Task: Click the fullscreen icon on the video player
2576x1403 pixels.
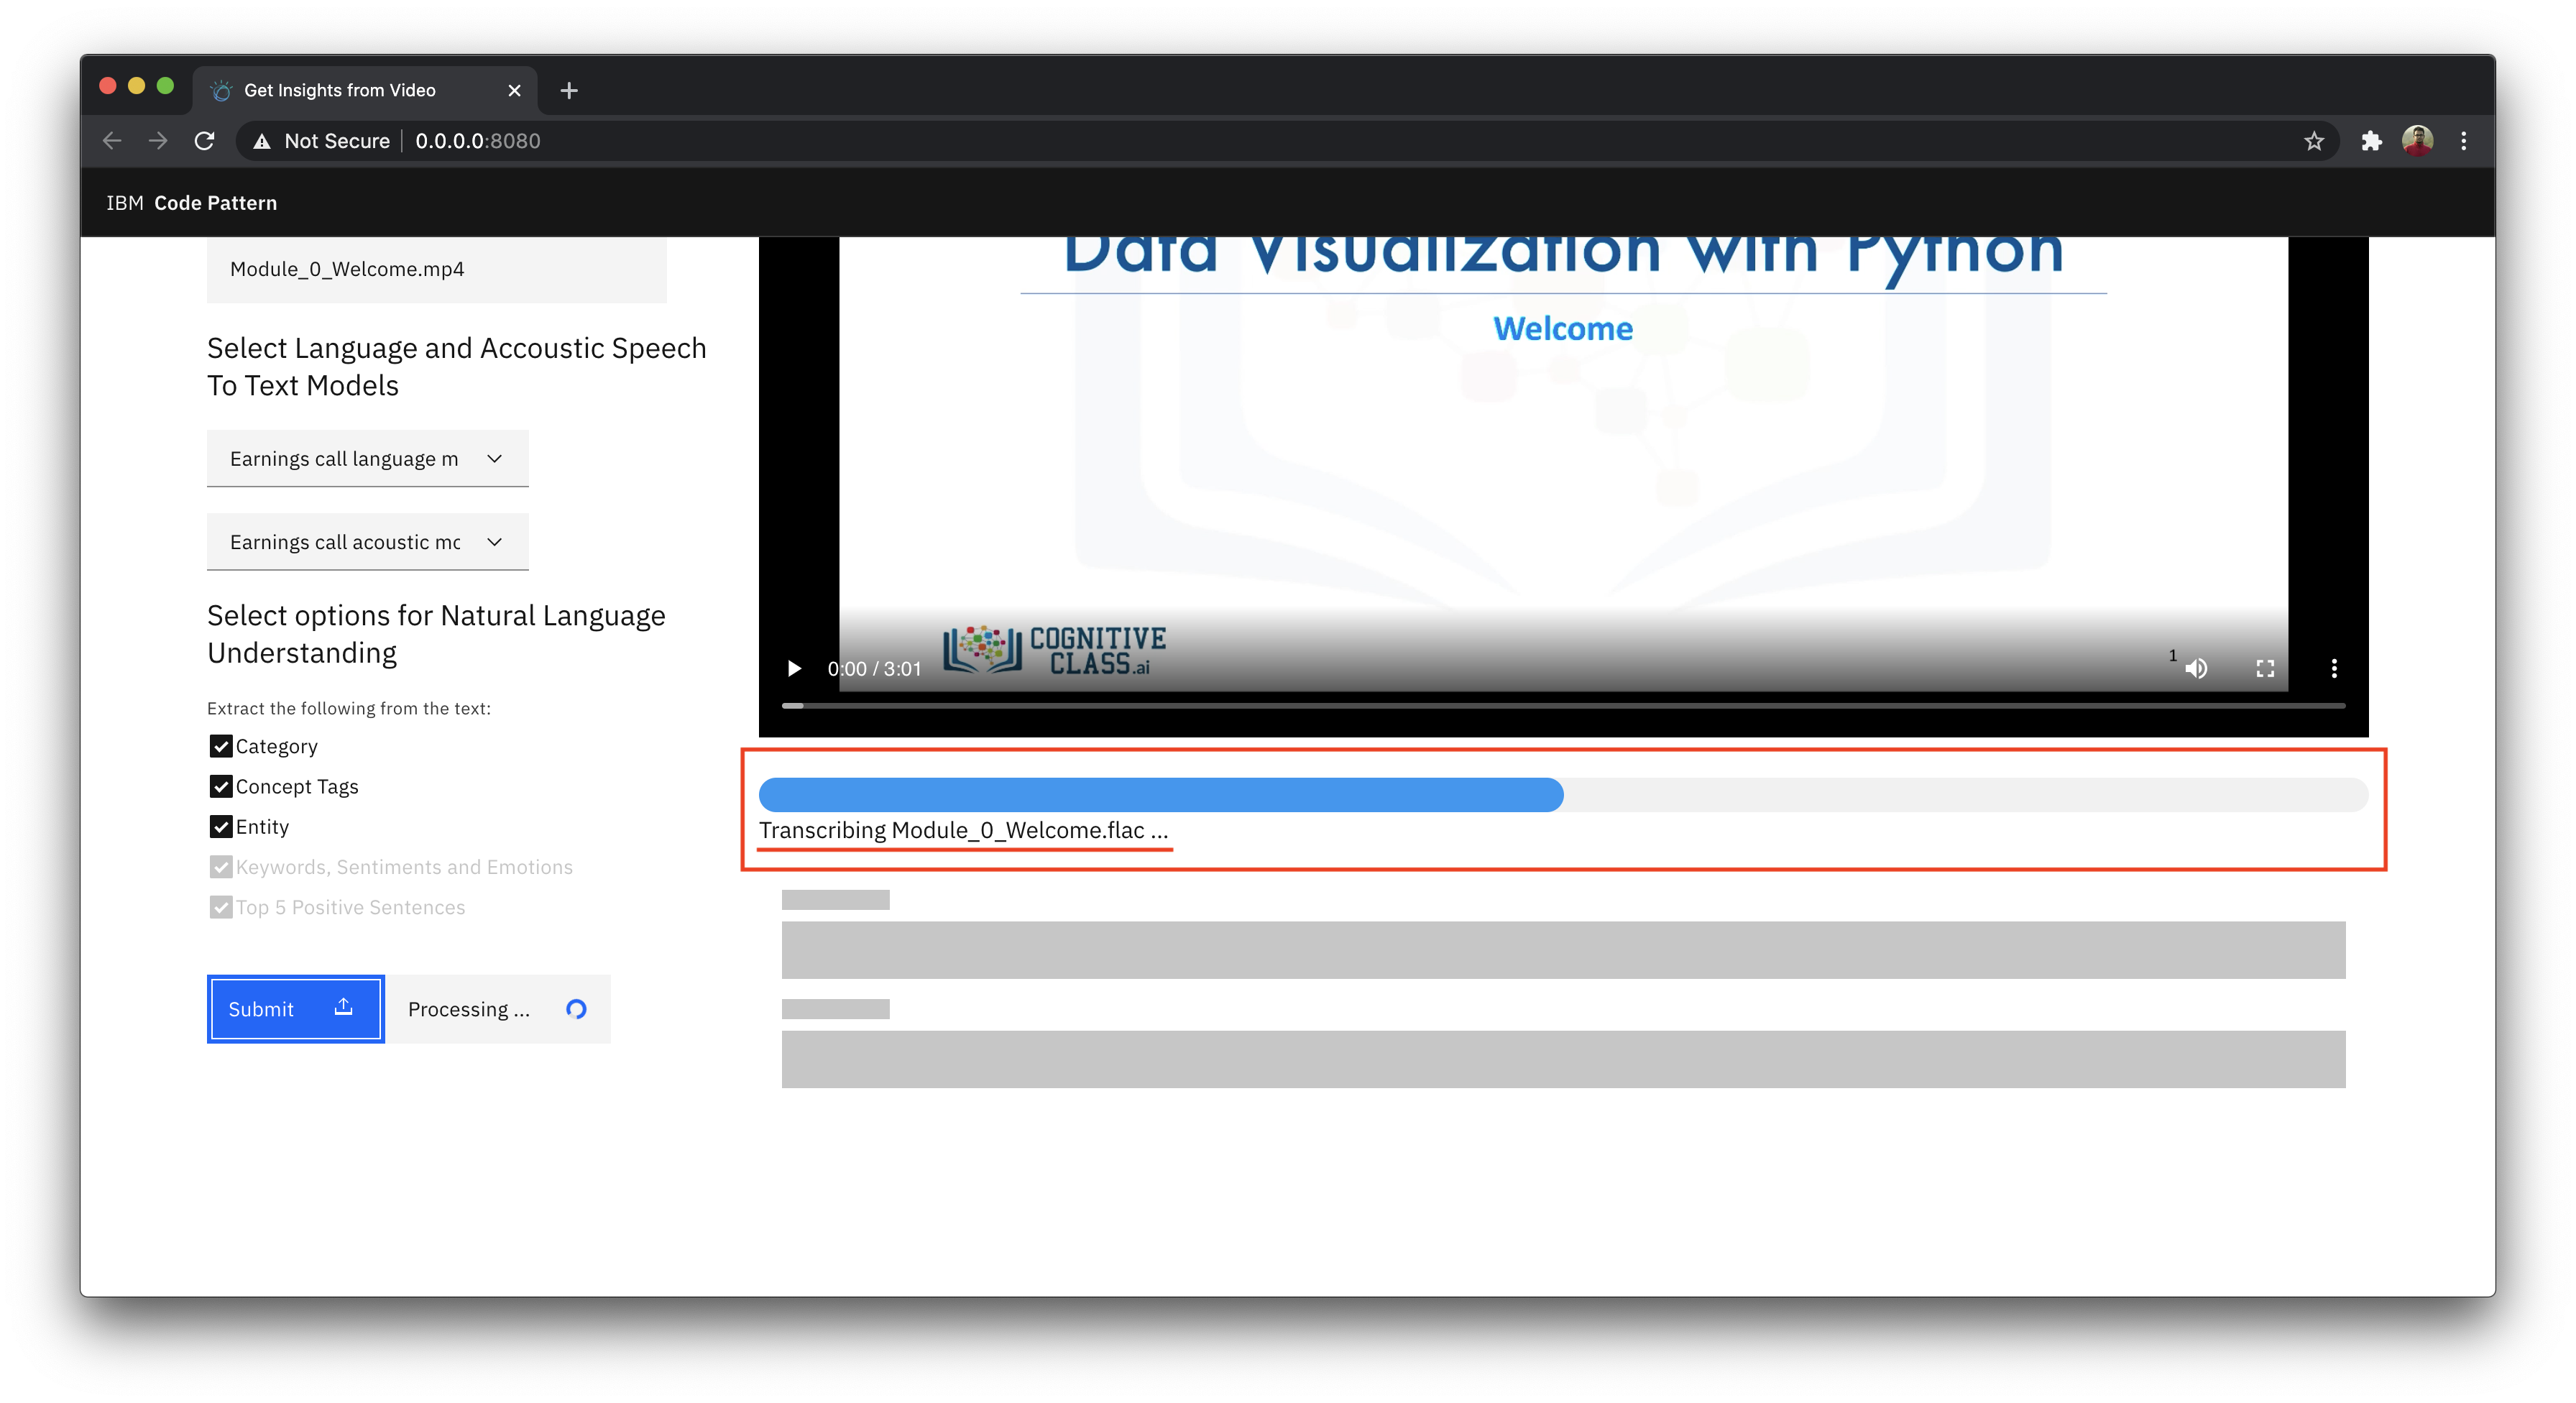Action: 2265,668
